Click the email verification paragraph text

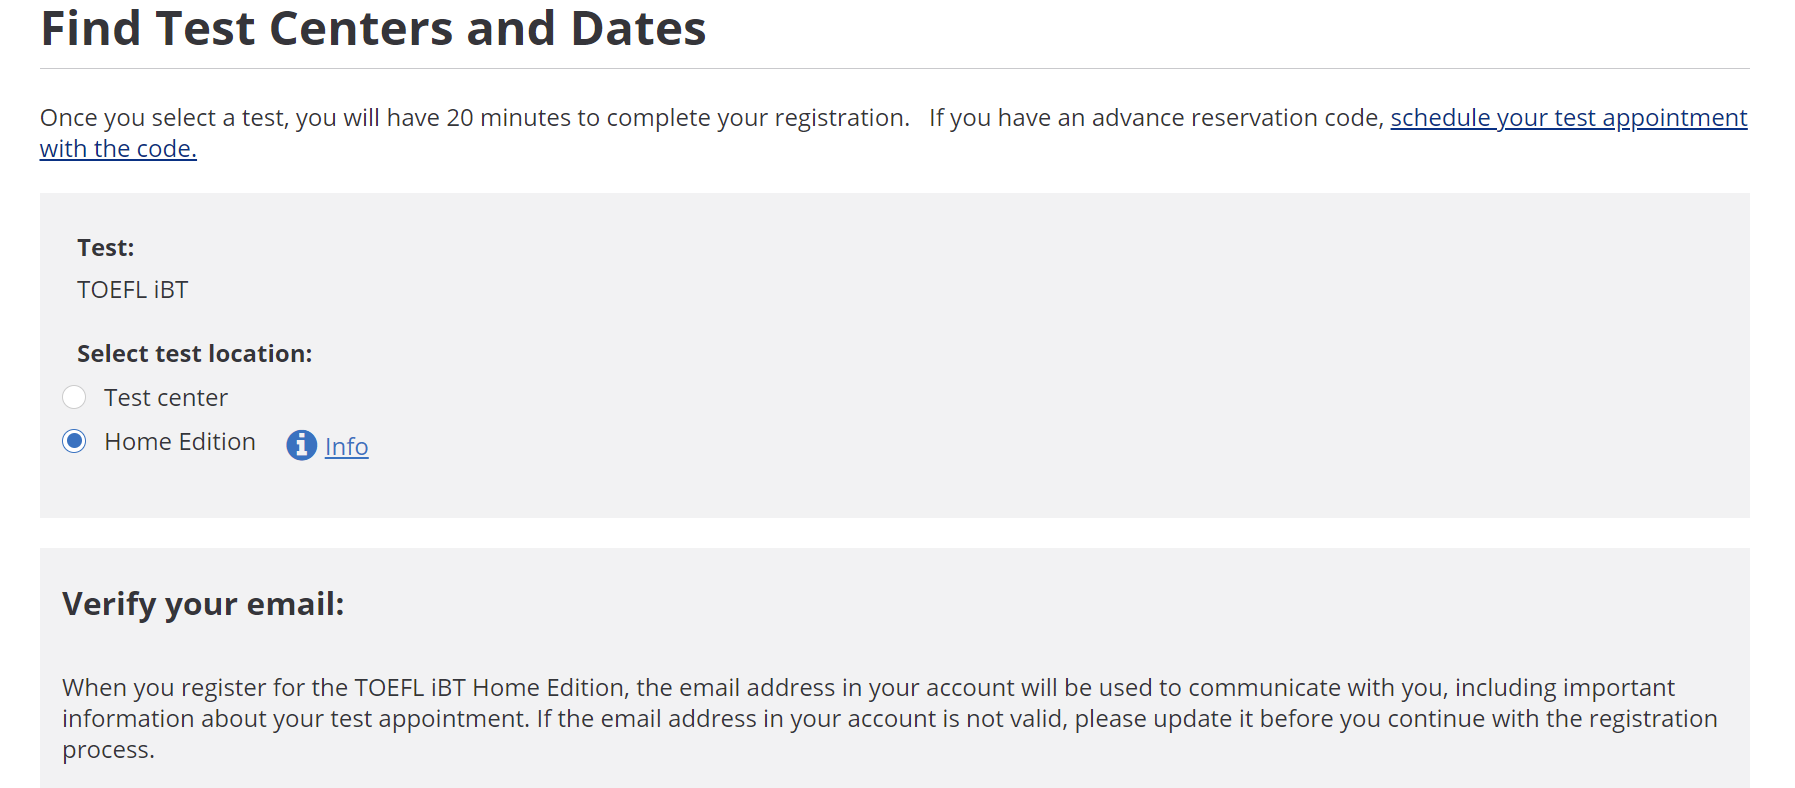(x=890, y=718)
